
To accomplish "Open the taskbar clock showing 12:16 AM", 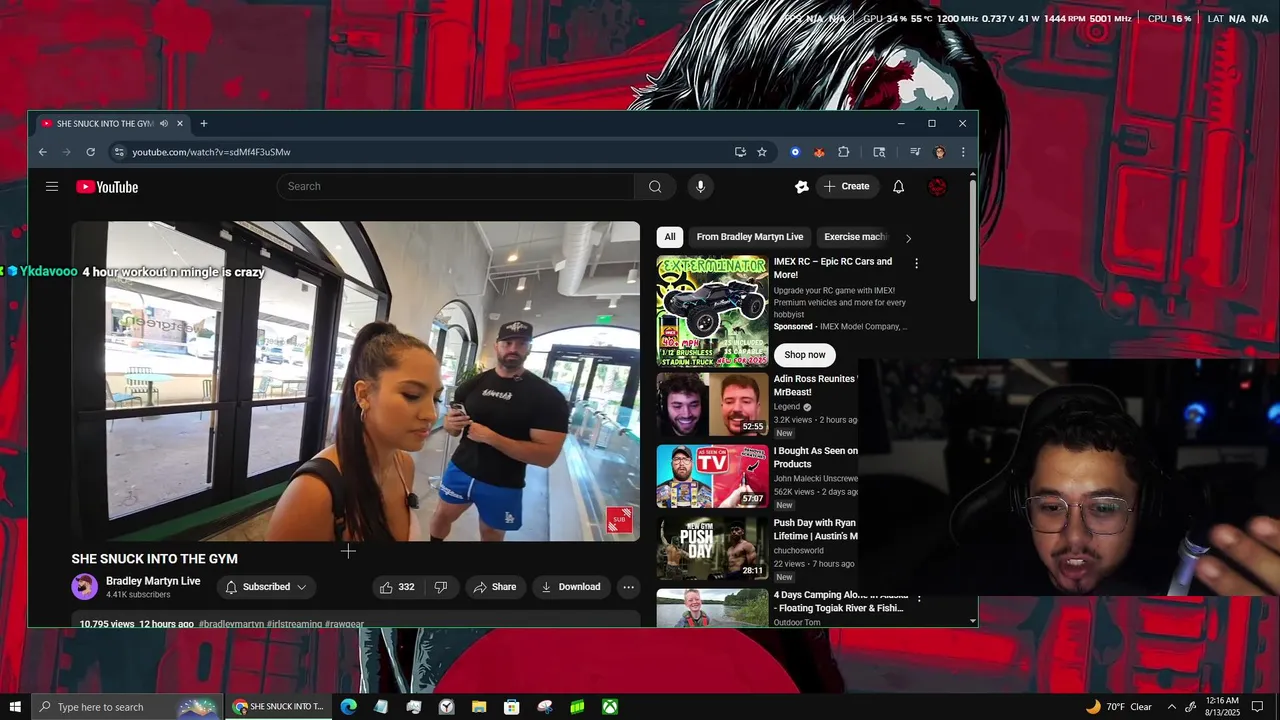I will [1223, 707].
